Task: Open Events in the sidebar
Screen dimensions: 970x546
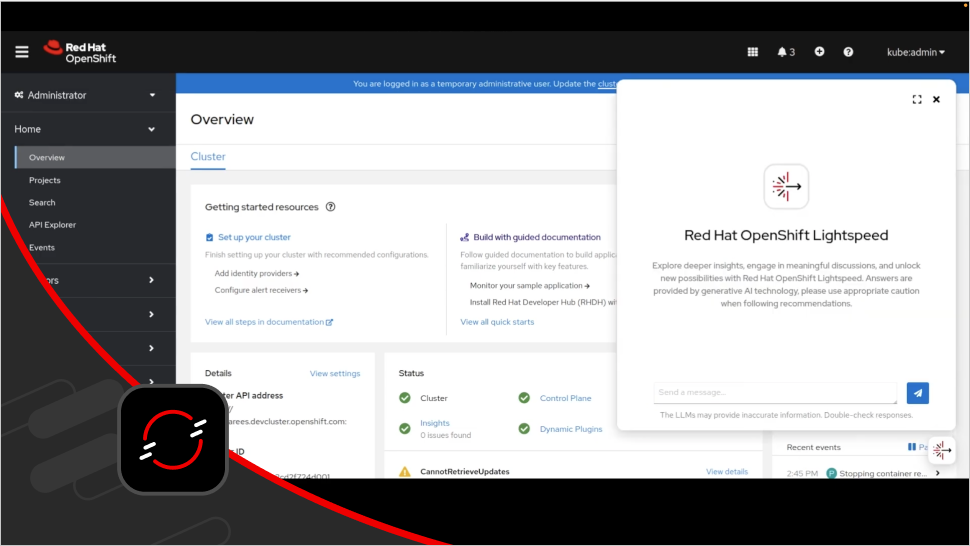Action: [x=42, y=248]
